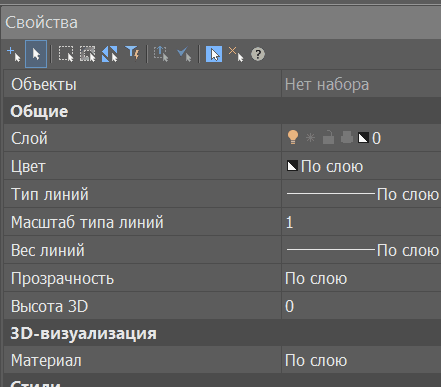Open the Цвет value 'По слою' dropdown
This screenshot has width=441, height=387.
point(332,166)
